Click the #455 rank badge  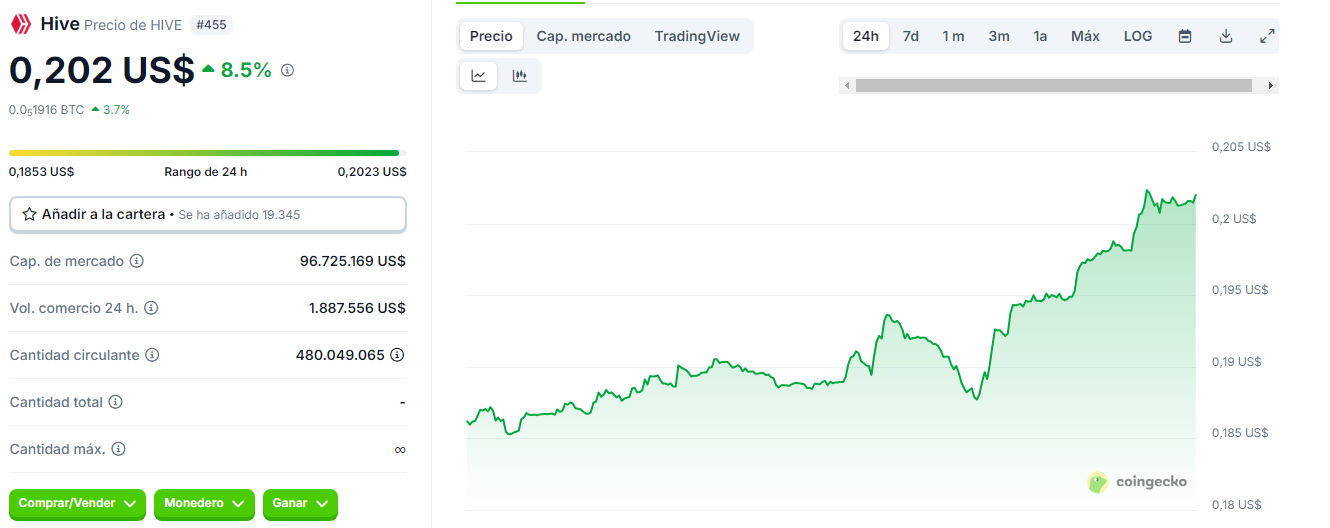(x=211, y=25)
